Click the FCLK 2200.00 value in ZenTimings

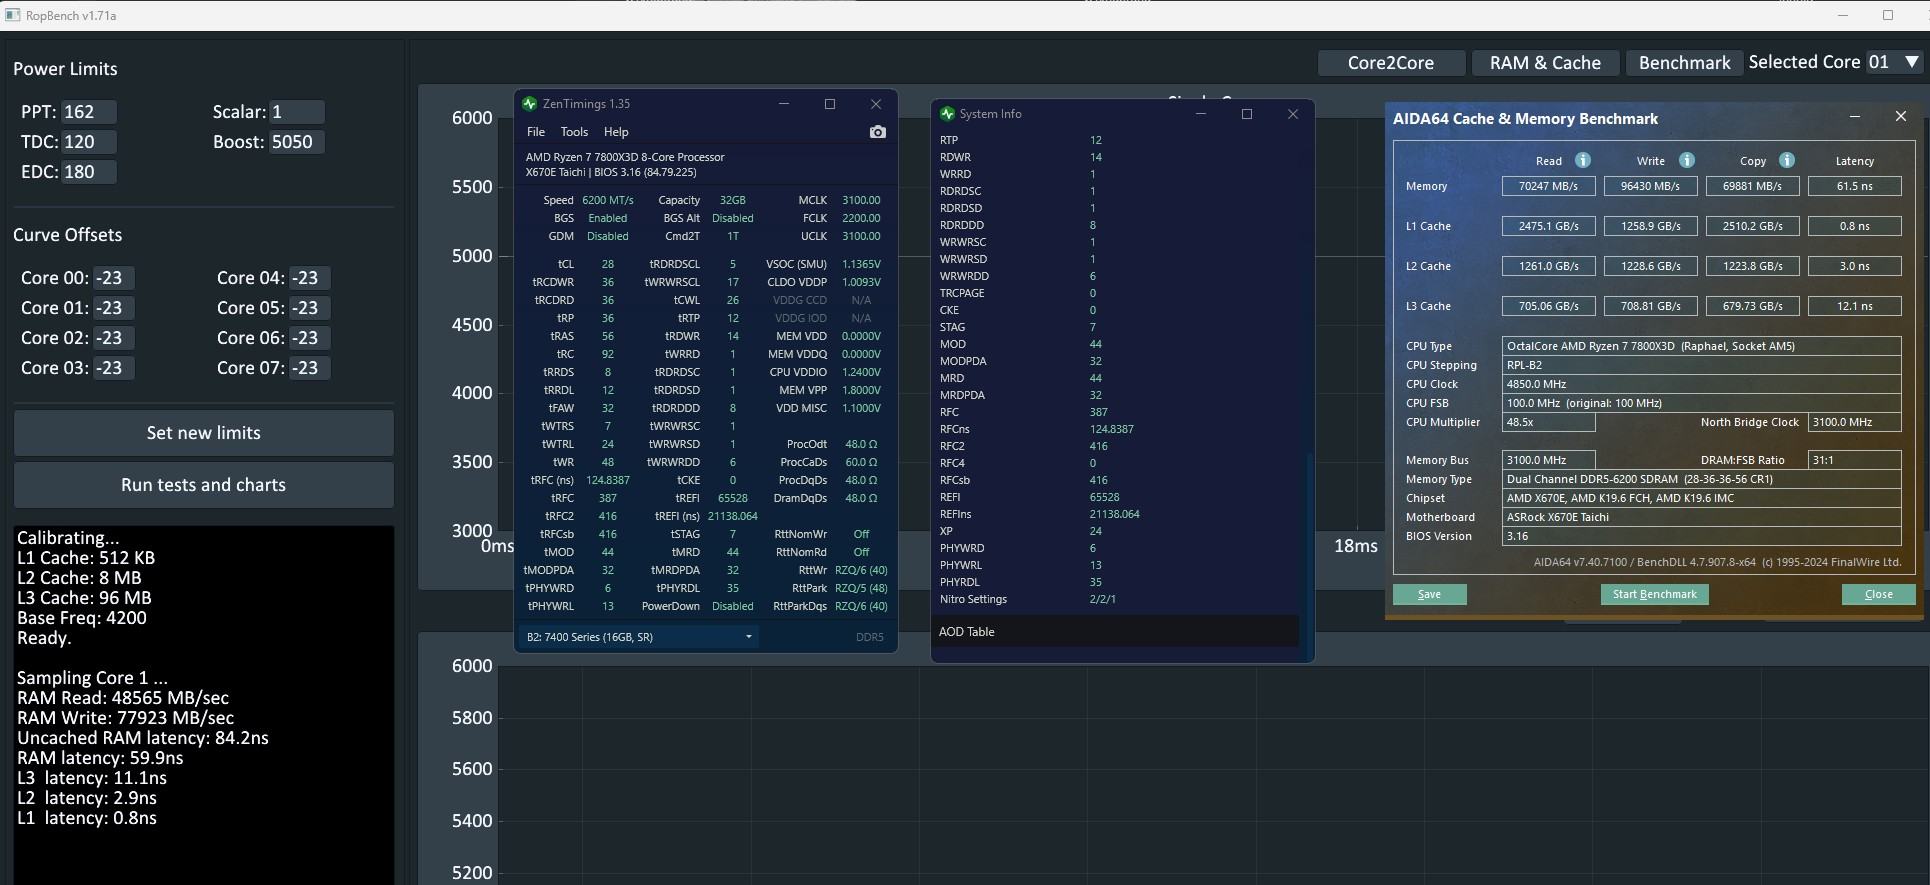pyautogui.click(x=861, y=218)
